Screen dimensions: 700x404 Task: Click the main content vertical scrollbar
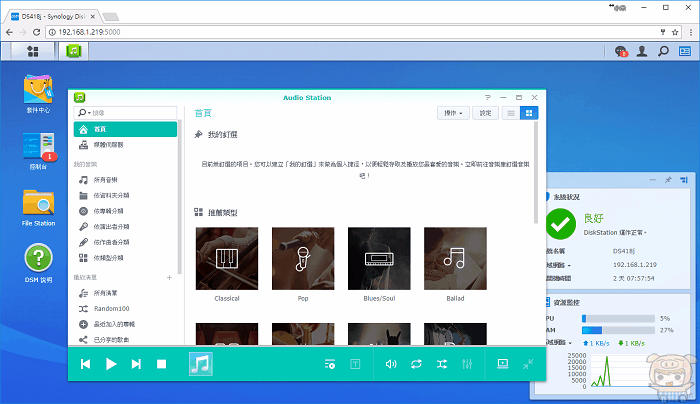click(x=536, y=172)
